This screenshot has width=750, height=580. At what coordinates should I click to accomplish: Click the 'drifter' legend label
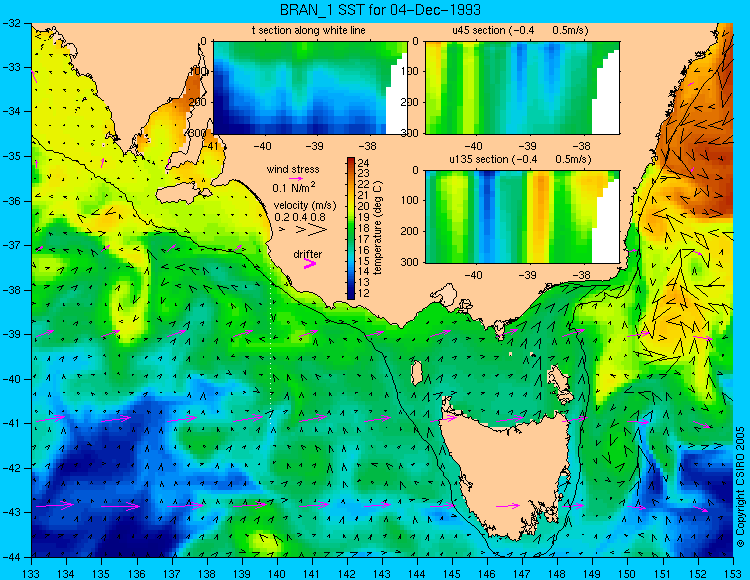pos(308,254)
